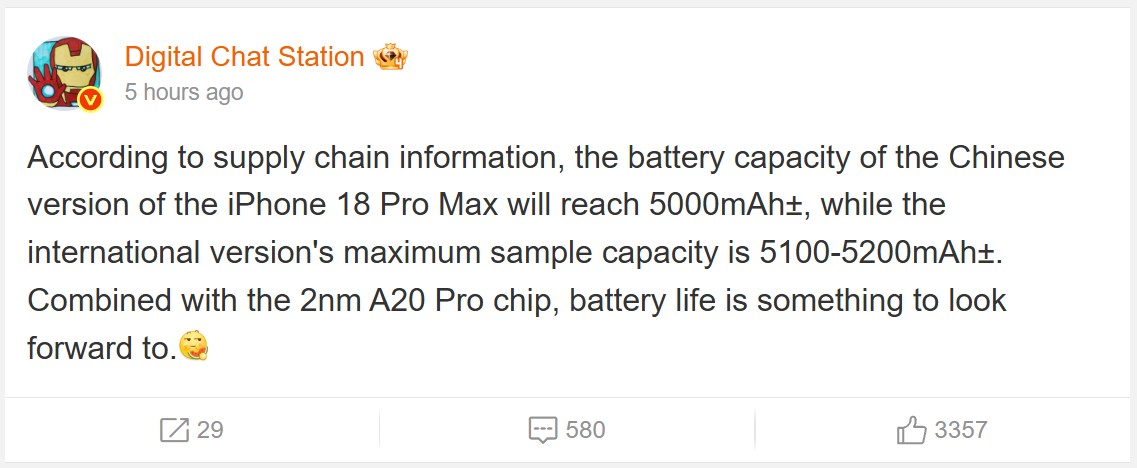The width and height of the screenshot is (1137, 468).
Task: Click the repost share icon
Action: tap(174, 431)
